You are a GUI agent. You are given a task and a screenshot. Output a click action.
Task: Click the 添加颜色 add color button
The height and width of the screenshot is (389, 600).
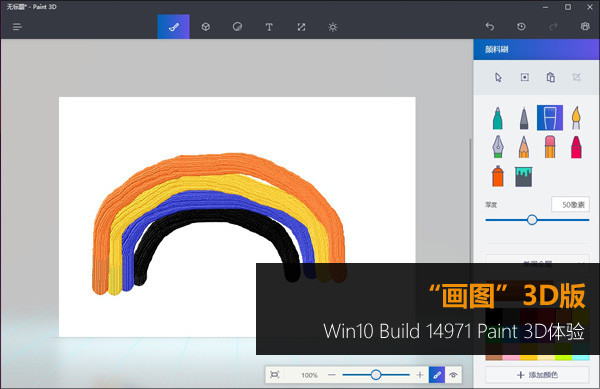[x=537, y=375]
